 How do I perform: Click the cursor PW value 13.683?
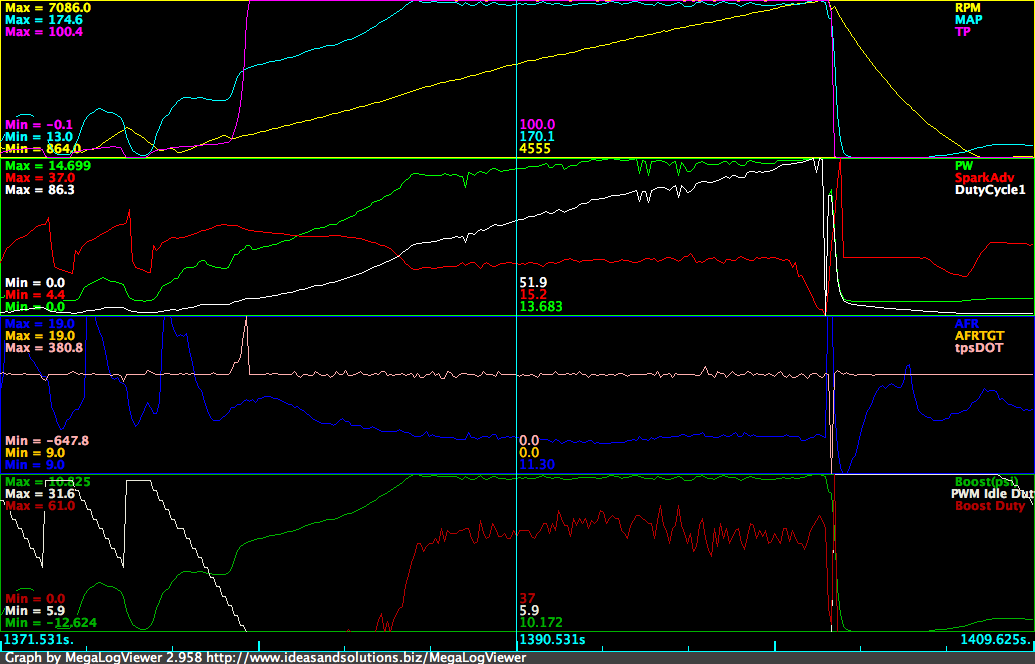pyautogui.click(x=541, y=306)
